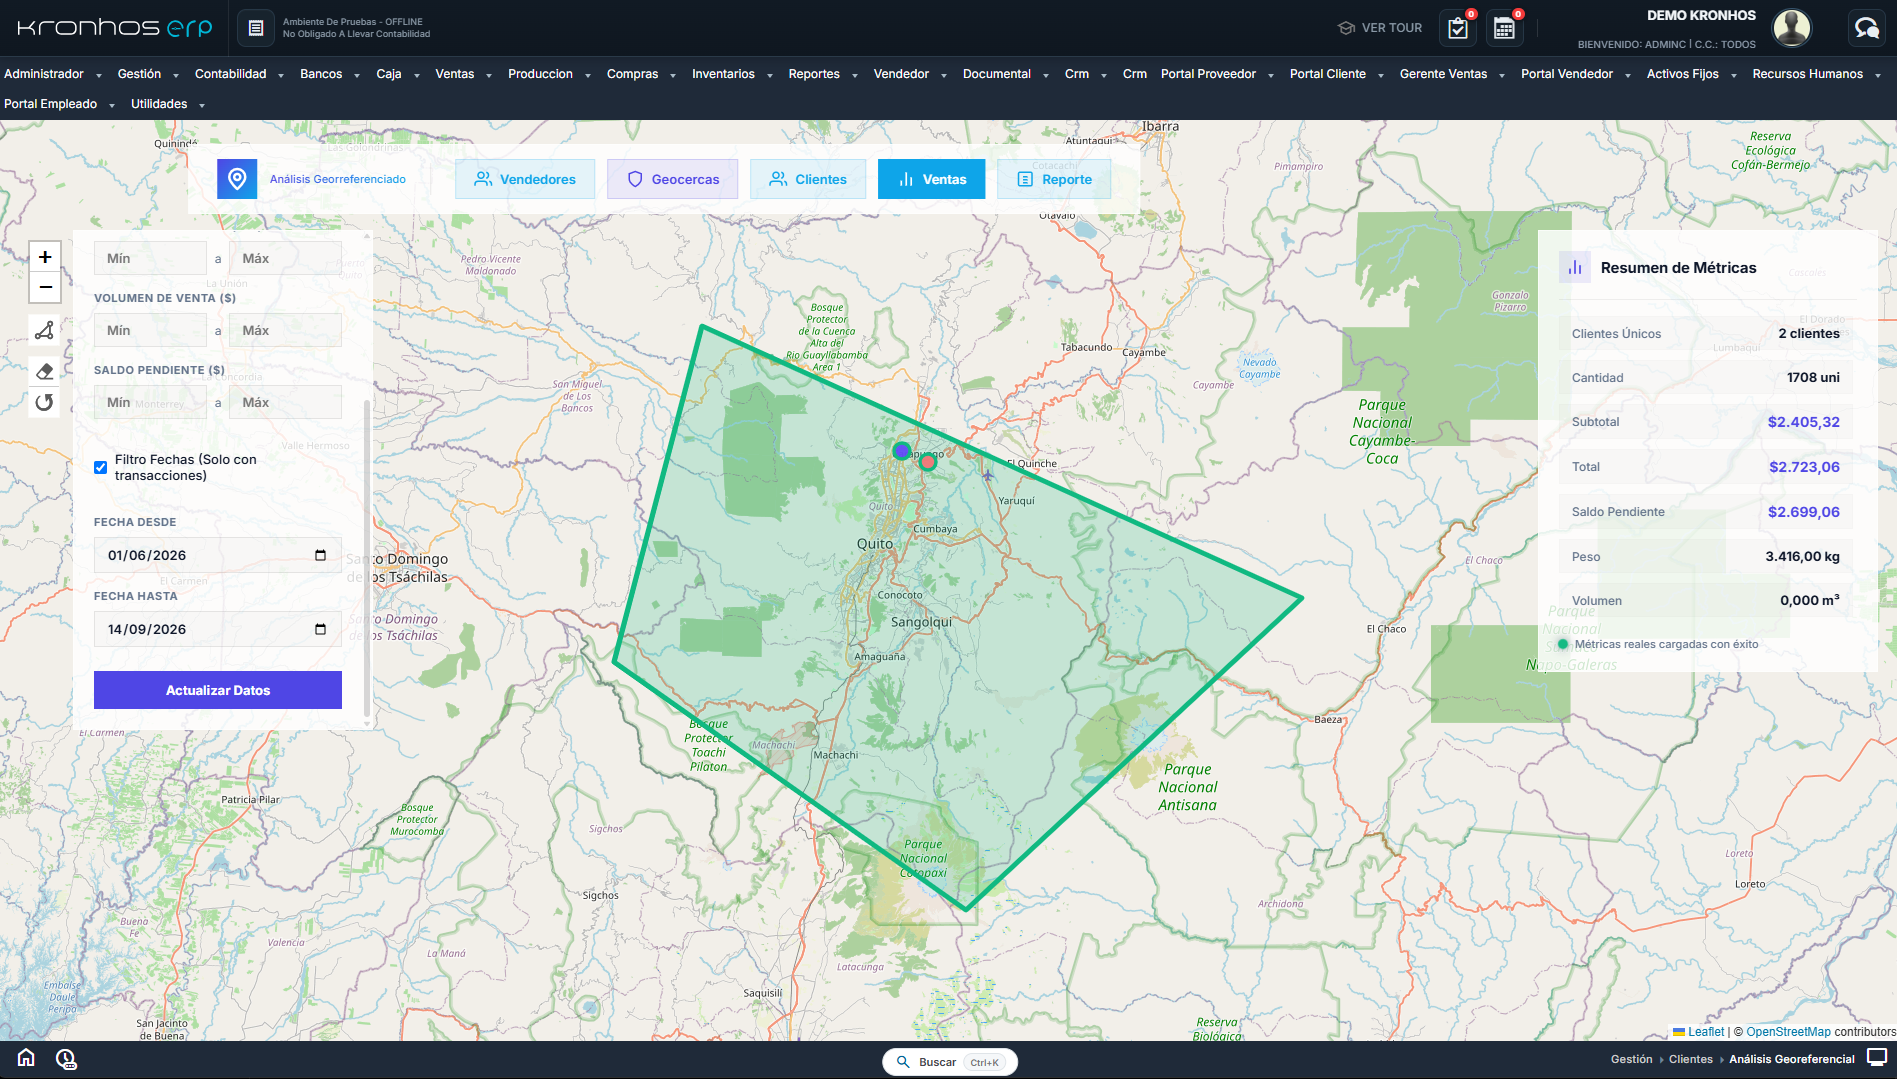Switch to the Clientes tab
Image resolution: width=1897 pixels, height=1079 pixels.
pyautogui.click(x=808, y=179)
